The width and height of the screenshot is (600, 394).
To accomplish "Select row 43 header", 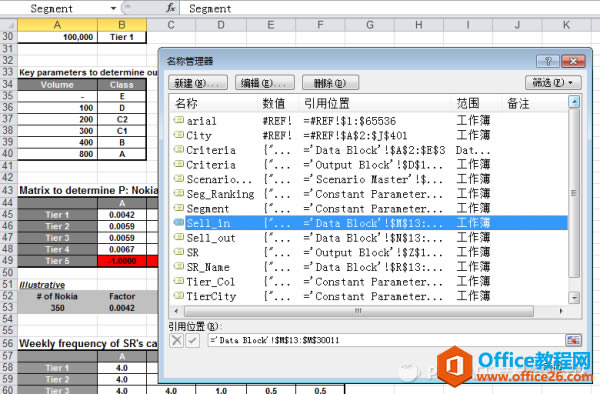I will click(x=8, y=190).
